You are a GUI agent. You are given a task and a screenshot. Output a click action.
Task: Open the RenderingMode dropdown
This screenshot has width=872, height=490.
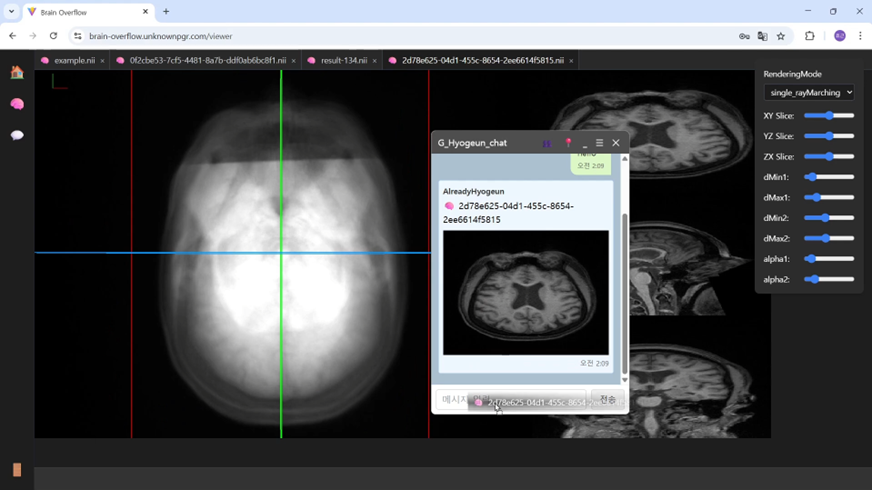[x=809, y=92]
